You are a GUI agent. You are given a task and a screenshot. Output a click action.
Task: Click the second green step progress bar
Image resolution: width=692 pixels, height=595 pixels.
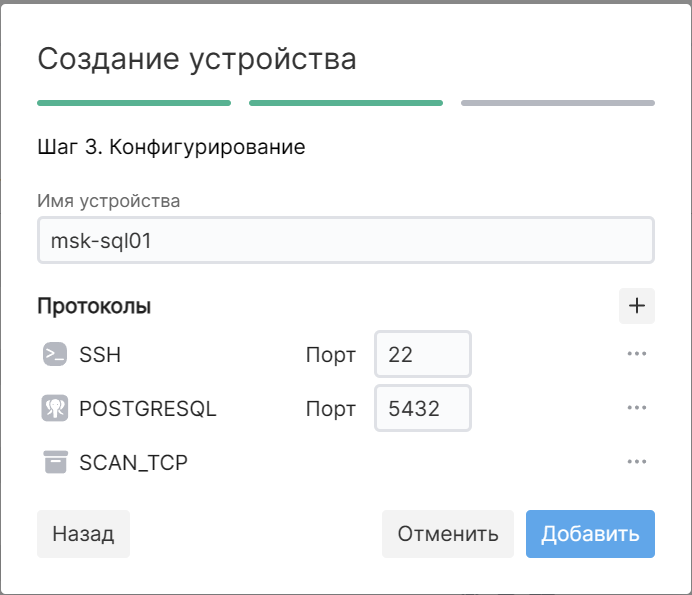(346, 102)
